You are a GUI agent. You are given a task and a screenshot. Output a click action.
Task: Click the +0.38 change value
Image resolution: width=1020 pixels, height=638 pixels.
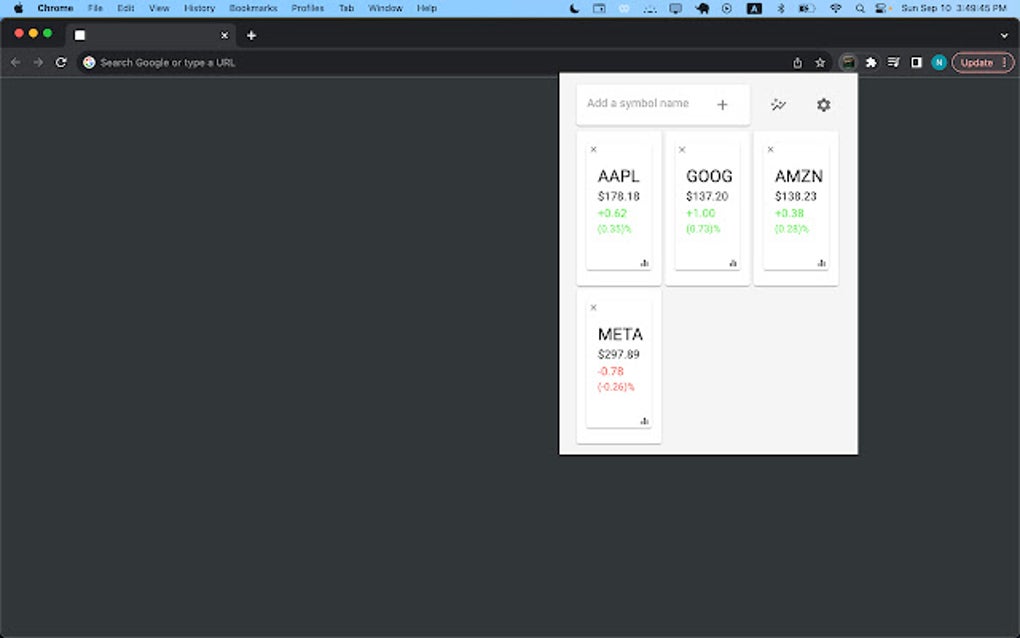click(x=789, y=213)
